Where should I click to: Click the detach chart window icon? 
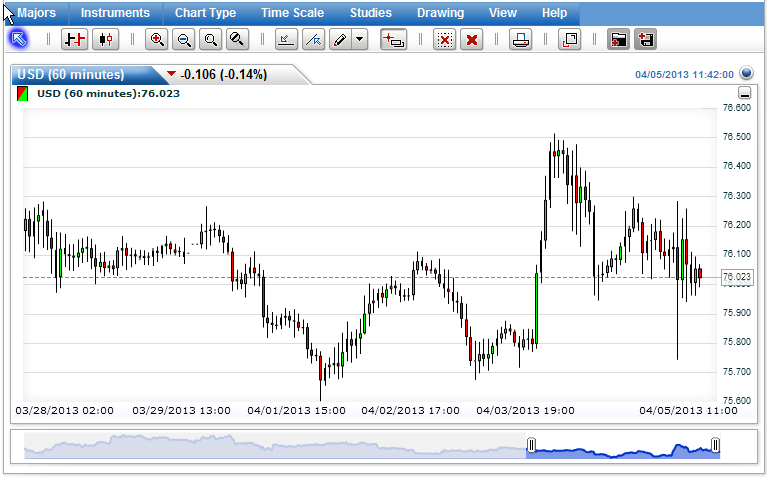click(x=569, y=39)
